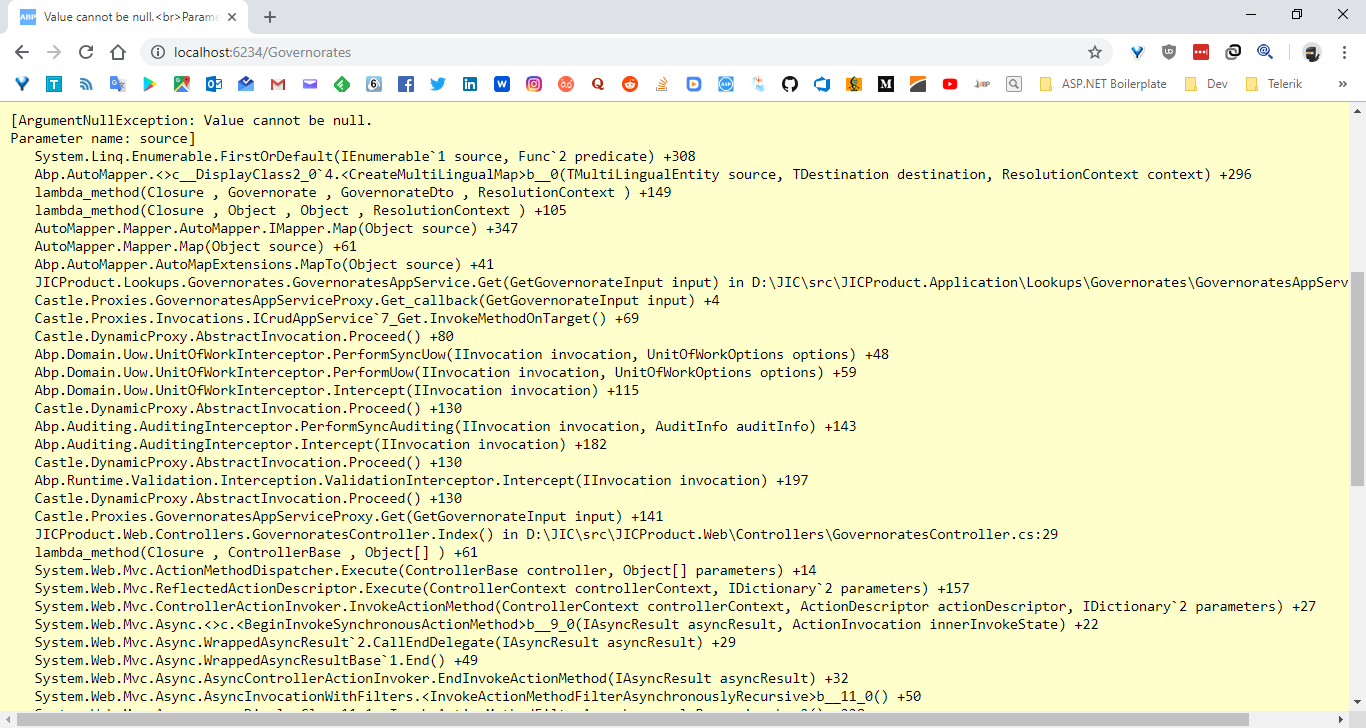Go back to the previous page
1366x728 pixels.
point(21,52)
